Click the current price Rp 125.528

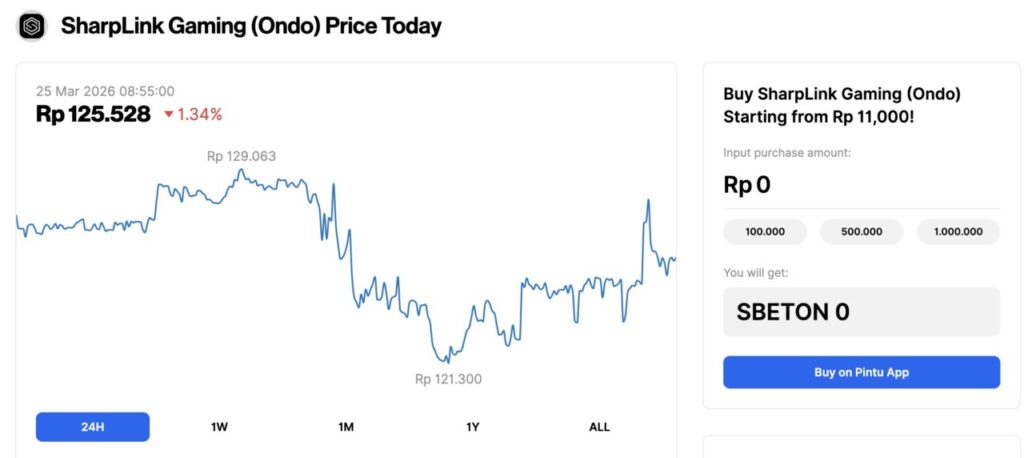point(93,114)
